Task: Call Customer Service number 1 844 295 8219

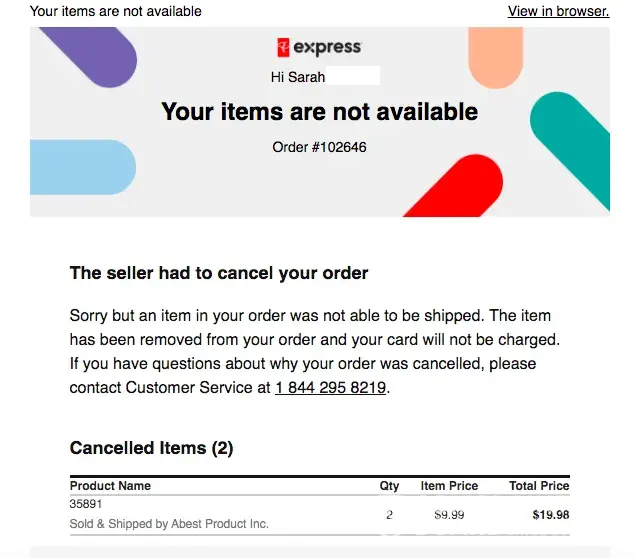Action: click(330, 387)
